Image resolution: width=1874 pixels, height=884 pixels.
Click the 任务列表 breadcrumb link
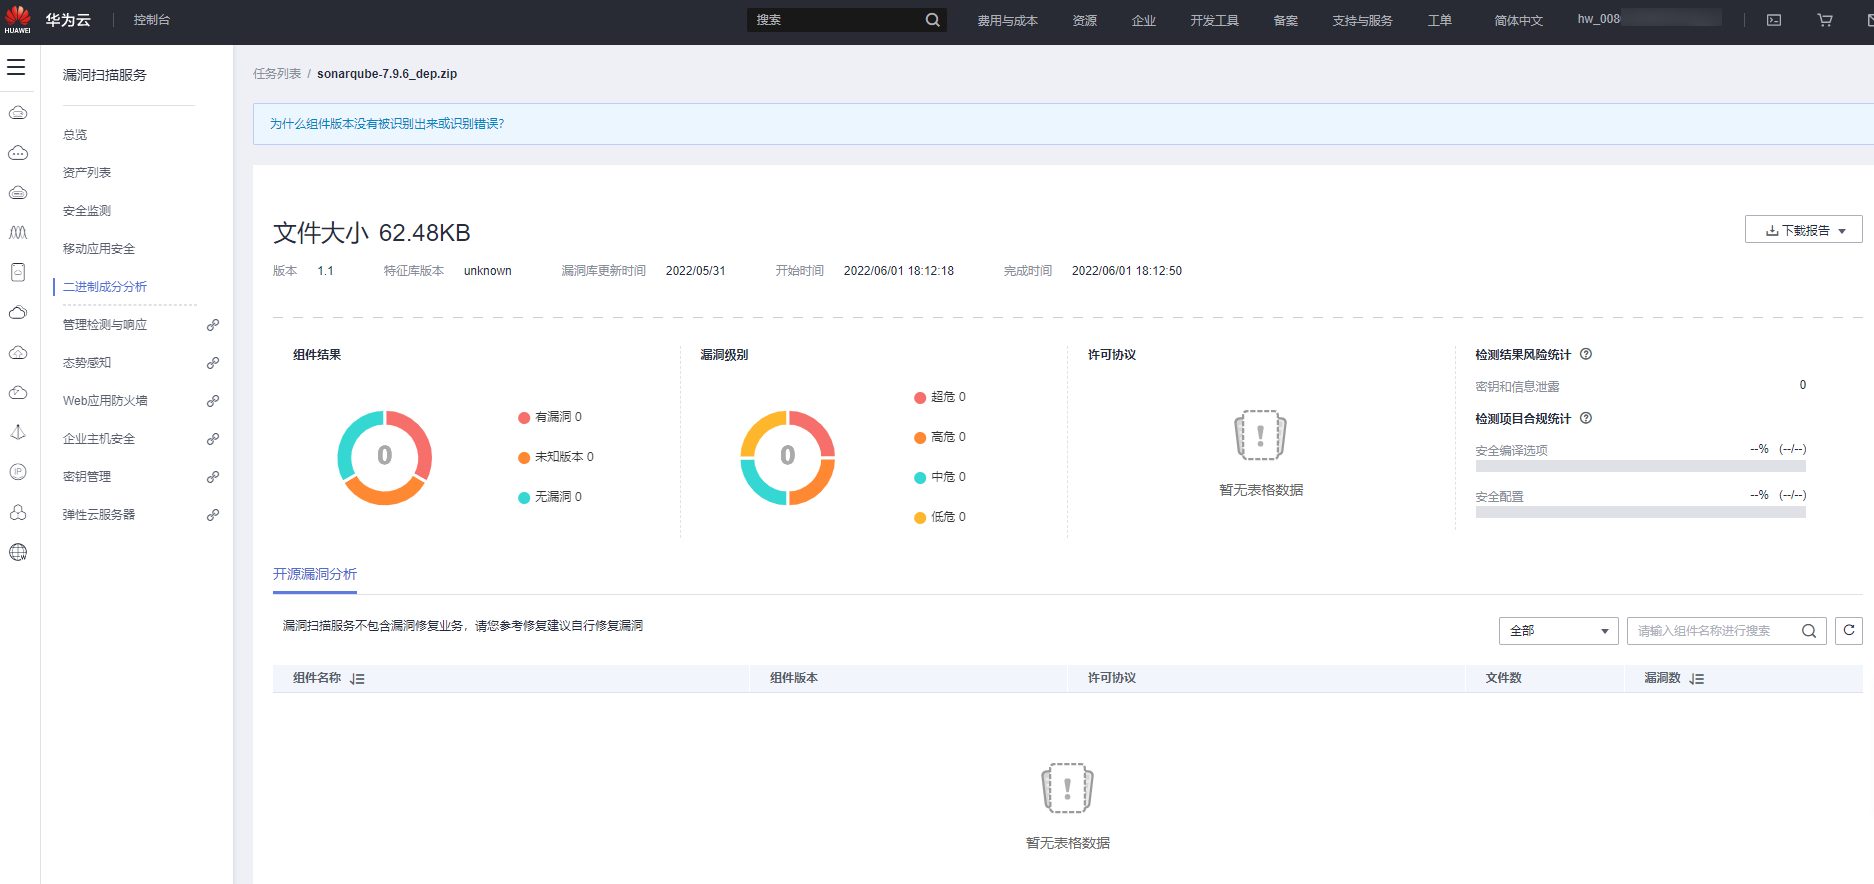277,74
